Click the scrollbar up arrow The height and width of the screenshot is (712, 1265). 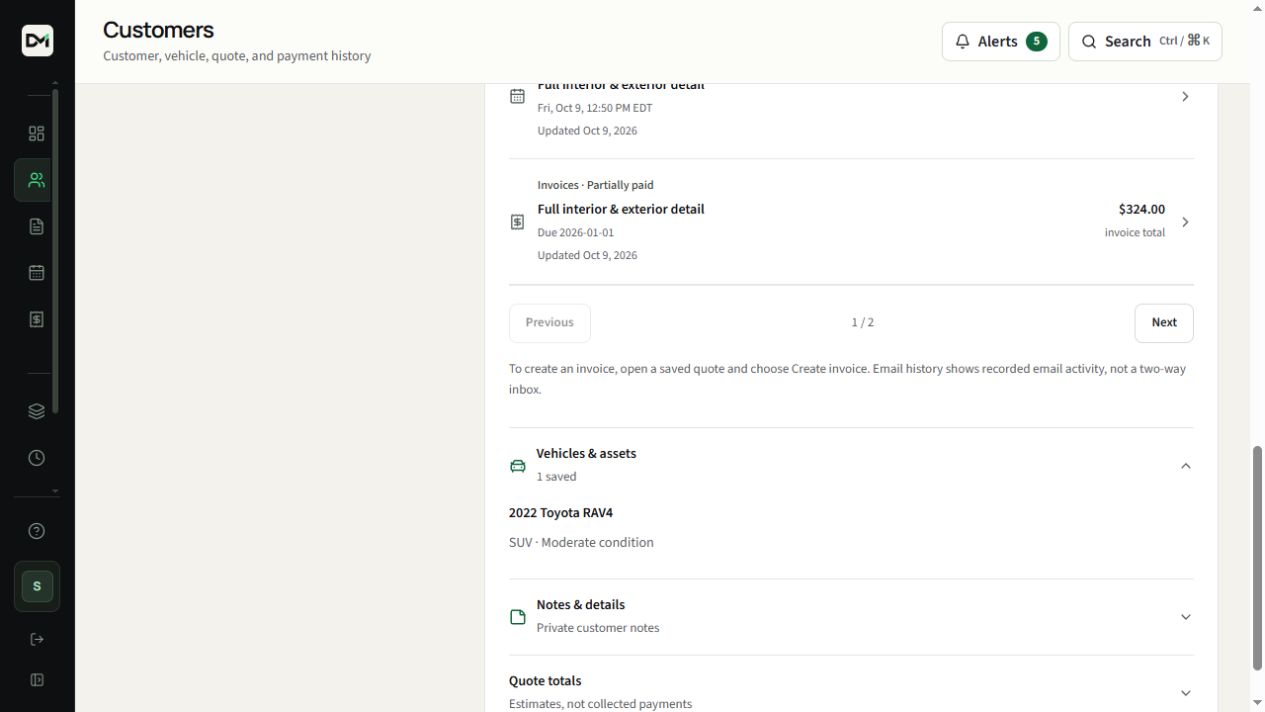1257,8
